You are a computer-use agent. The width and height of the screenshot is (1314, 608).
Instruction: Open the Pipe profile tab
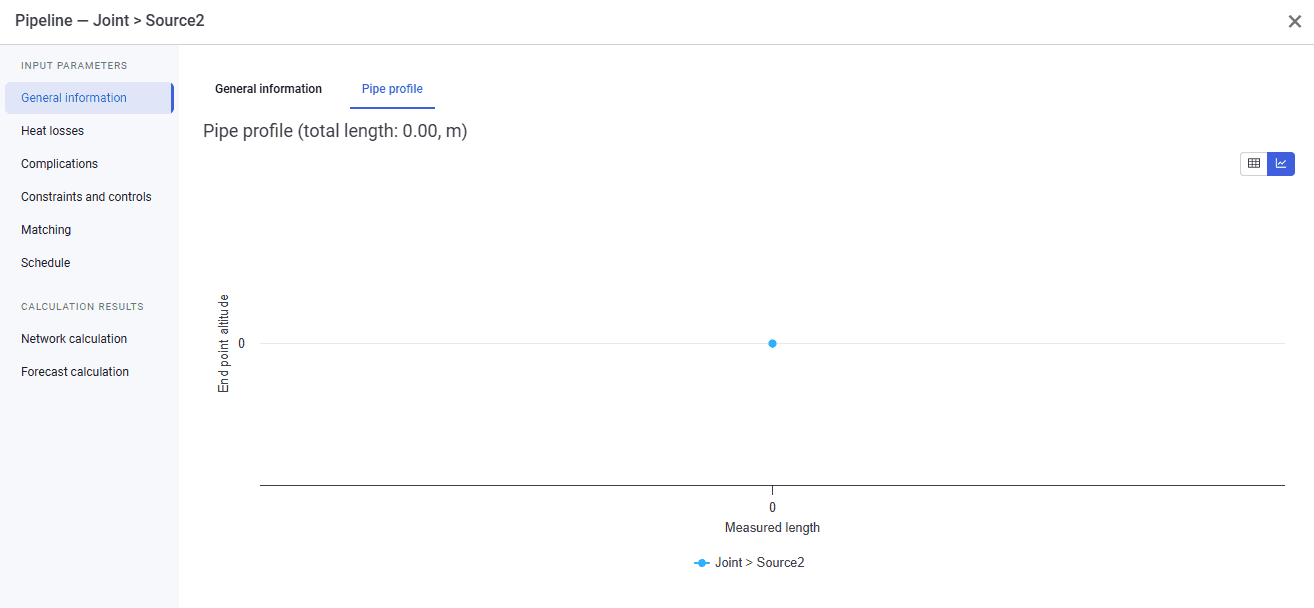tap(392, 89)
